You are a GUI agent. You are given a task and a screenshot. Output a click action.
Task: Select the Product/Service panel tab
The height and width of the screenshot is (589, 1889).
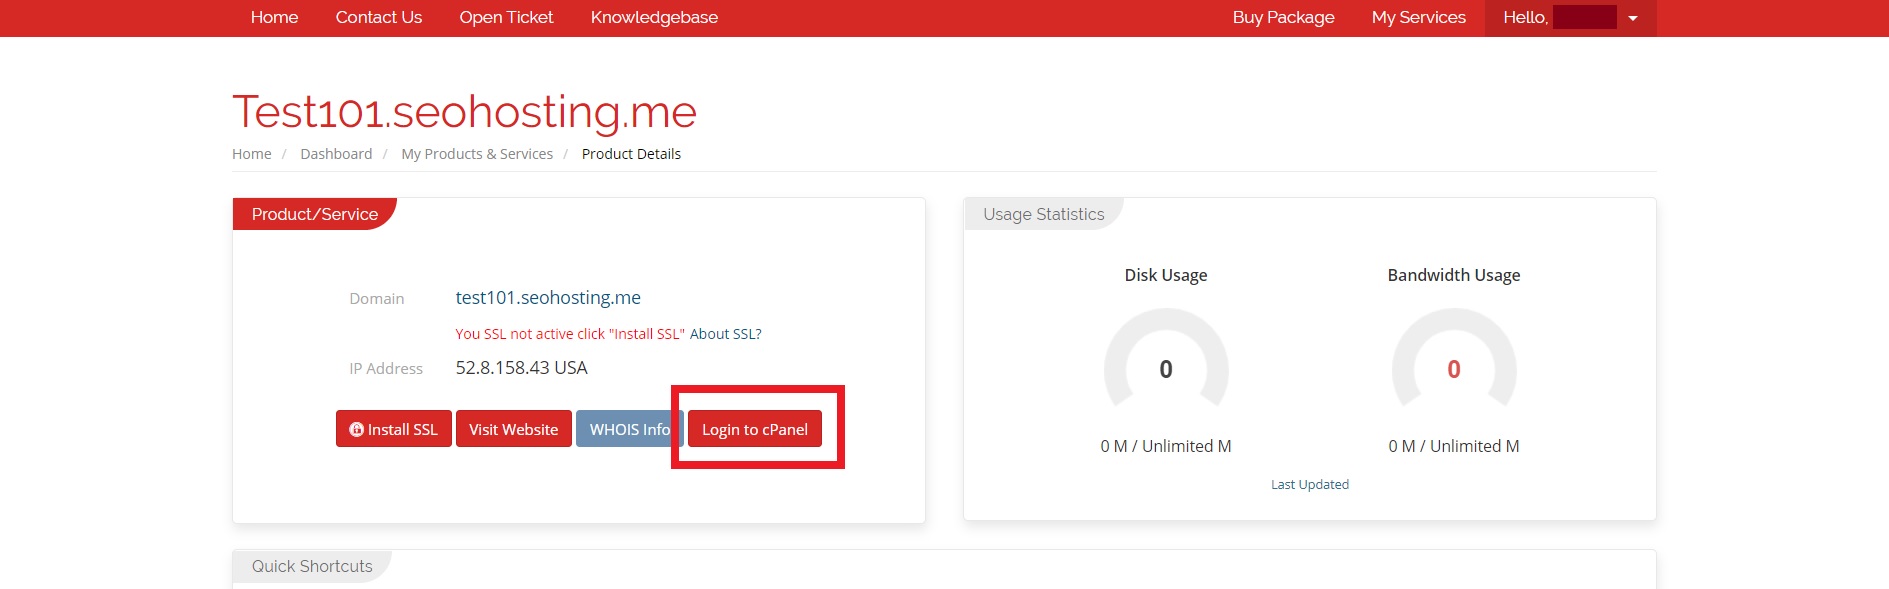click(315, 214)
